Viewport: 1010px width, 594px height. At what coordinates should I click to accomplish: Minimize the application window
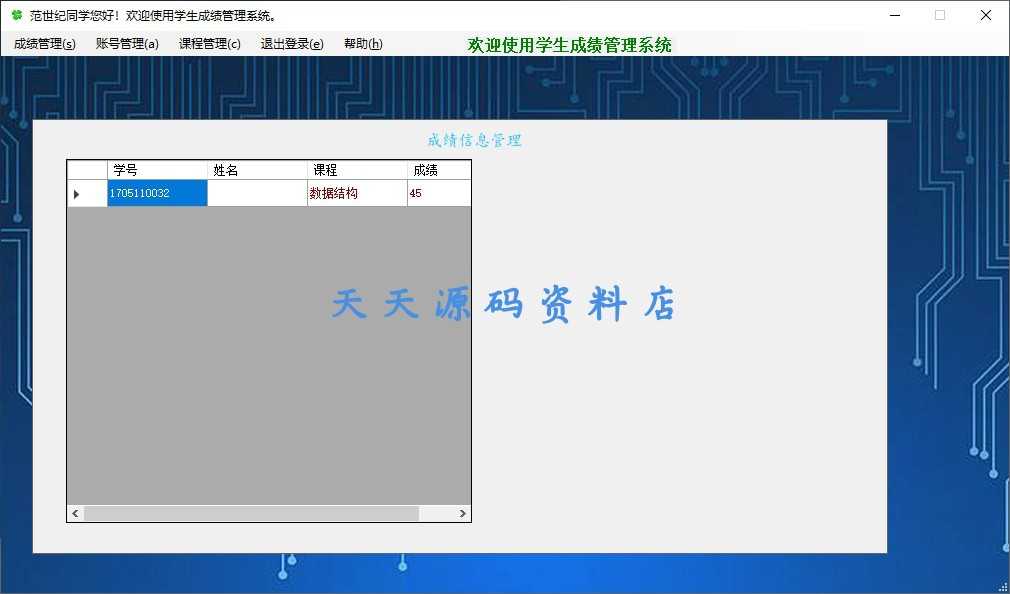coord(895,15)
